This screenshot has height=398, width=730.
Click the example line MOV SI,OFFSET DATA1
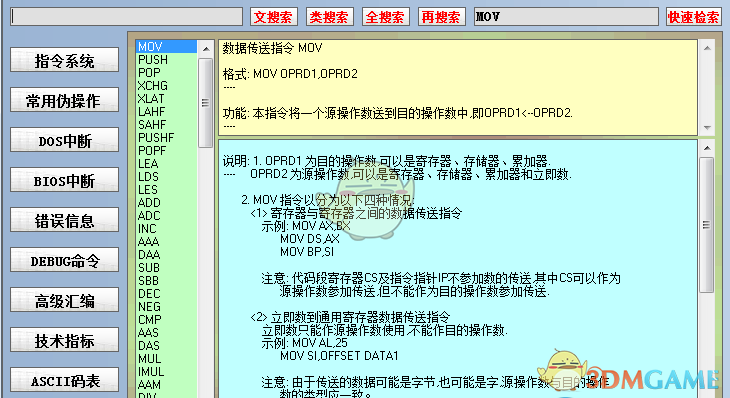339,356
